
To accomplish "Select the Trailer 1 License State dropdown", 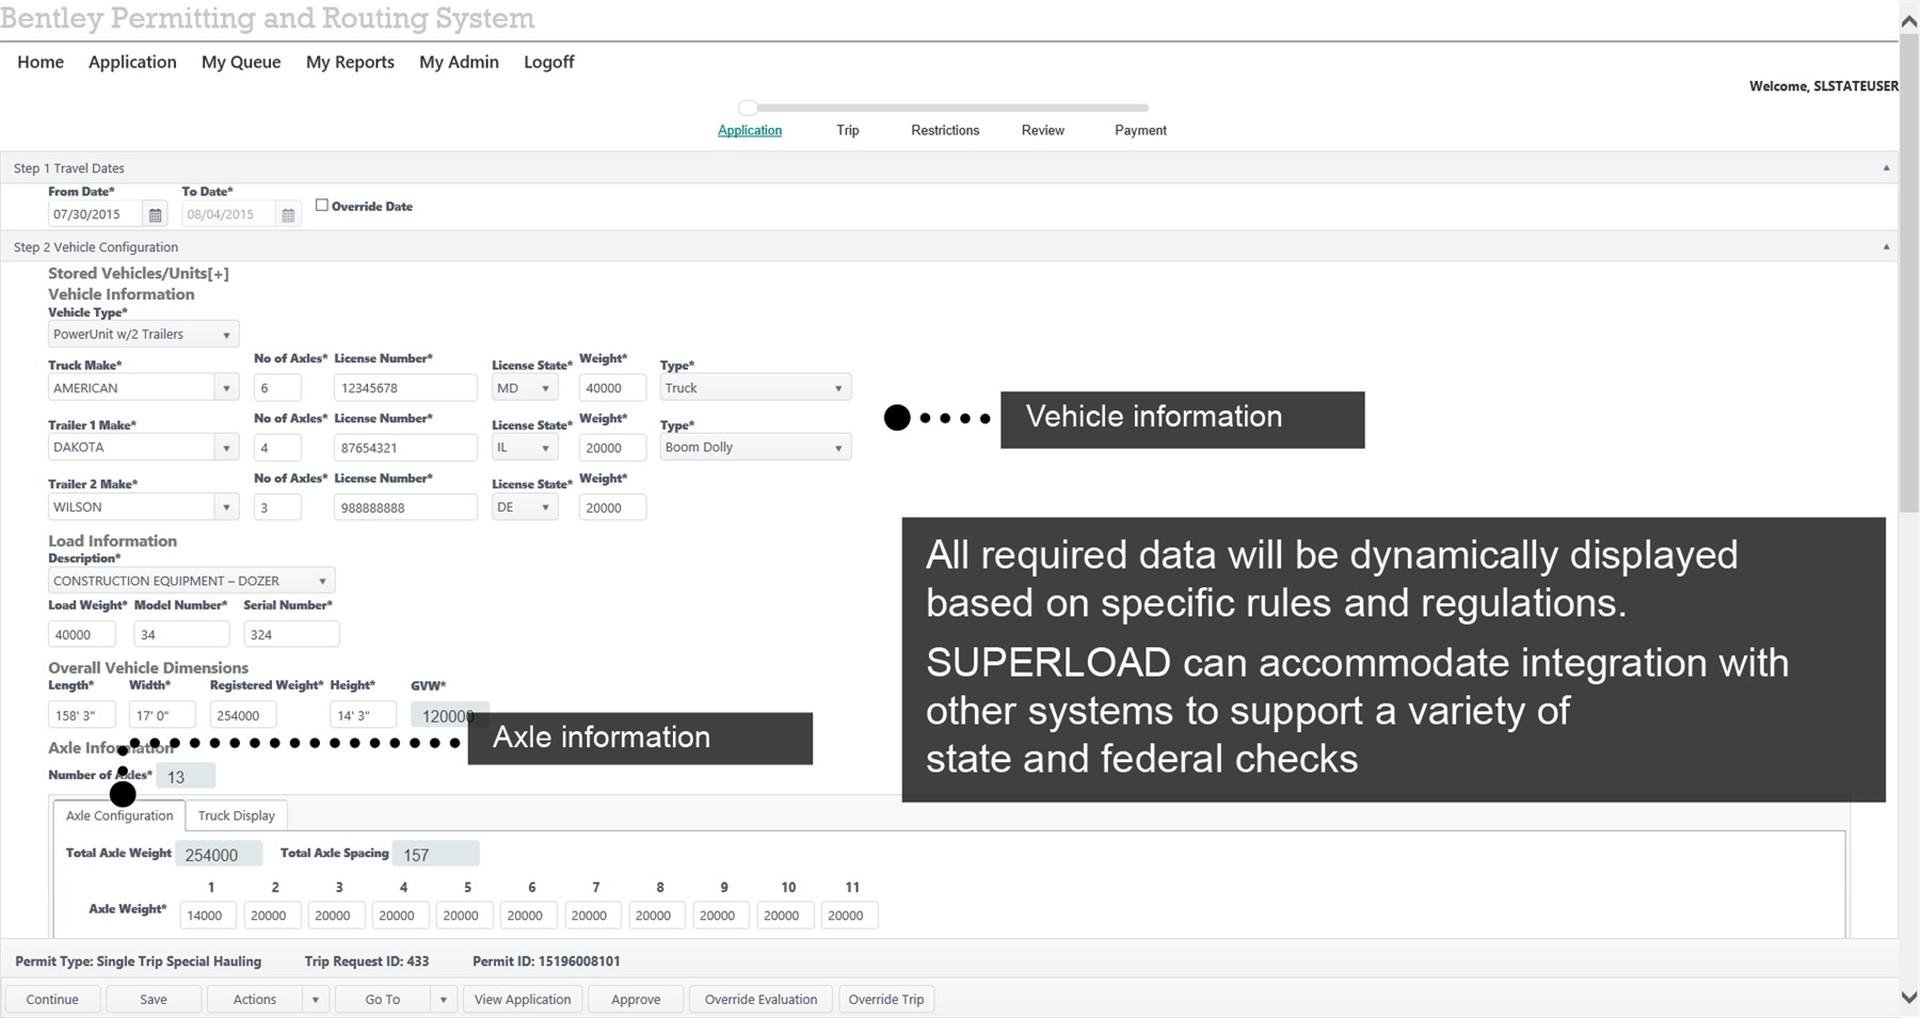I will 524,448.
